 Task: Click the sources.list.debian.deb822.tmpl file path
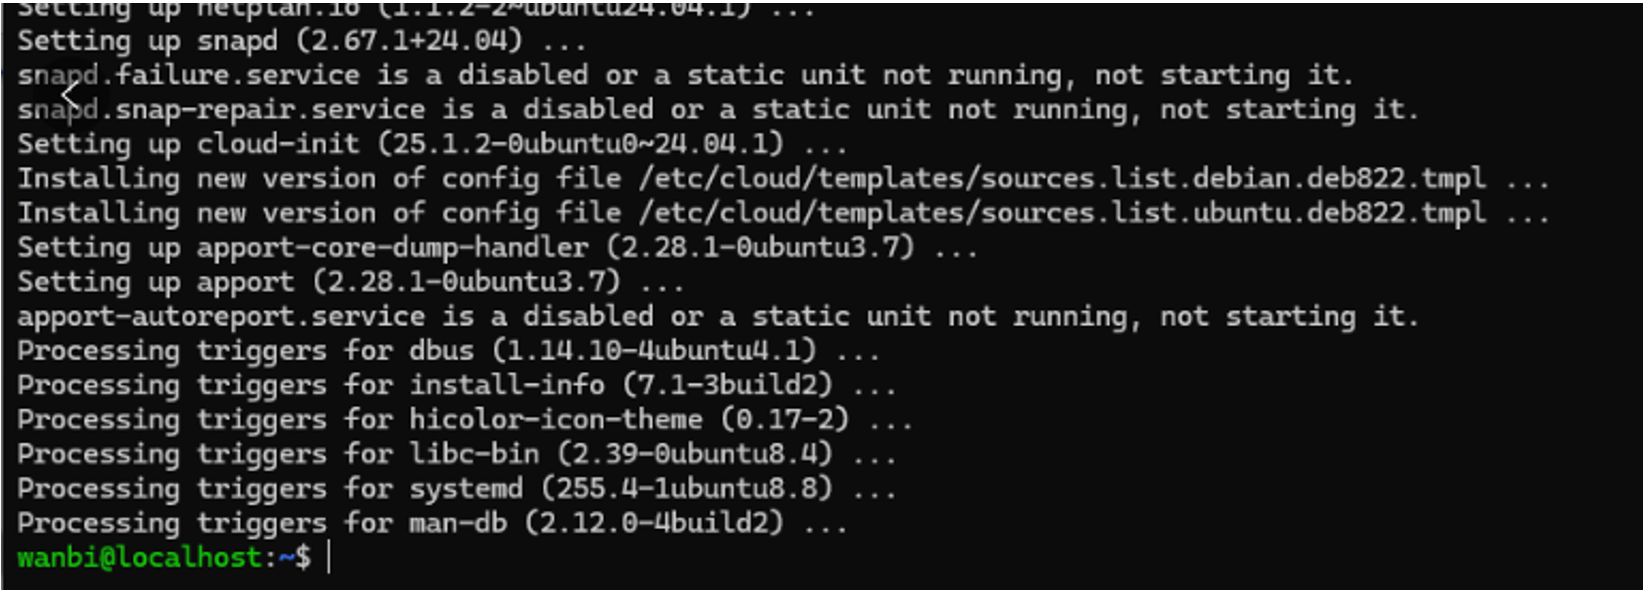[1062, 178]
